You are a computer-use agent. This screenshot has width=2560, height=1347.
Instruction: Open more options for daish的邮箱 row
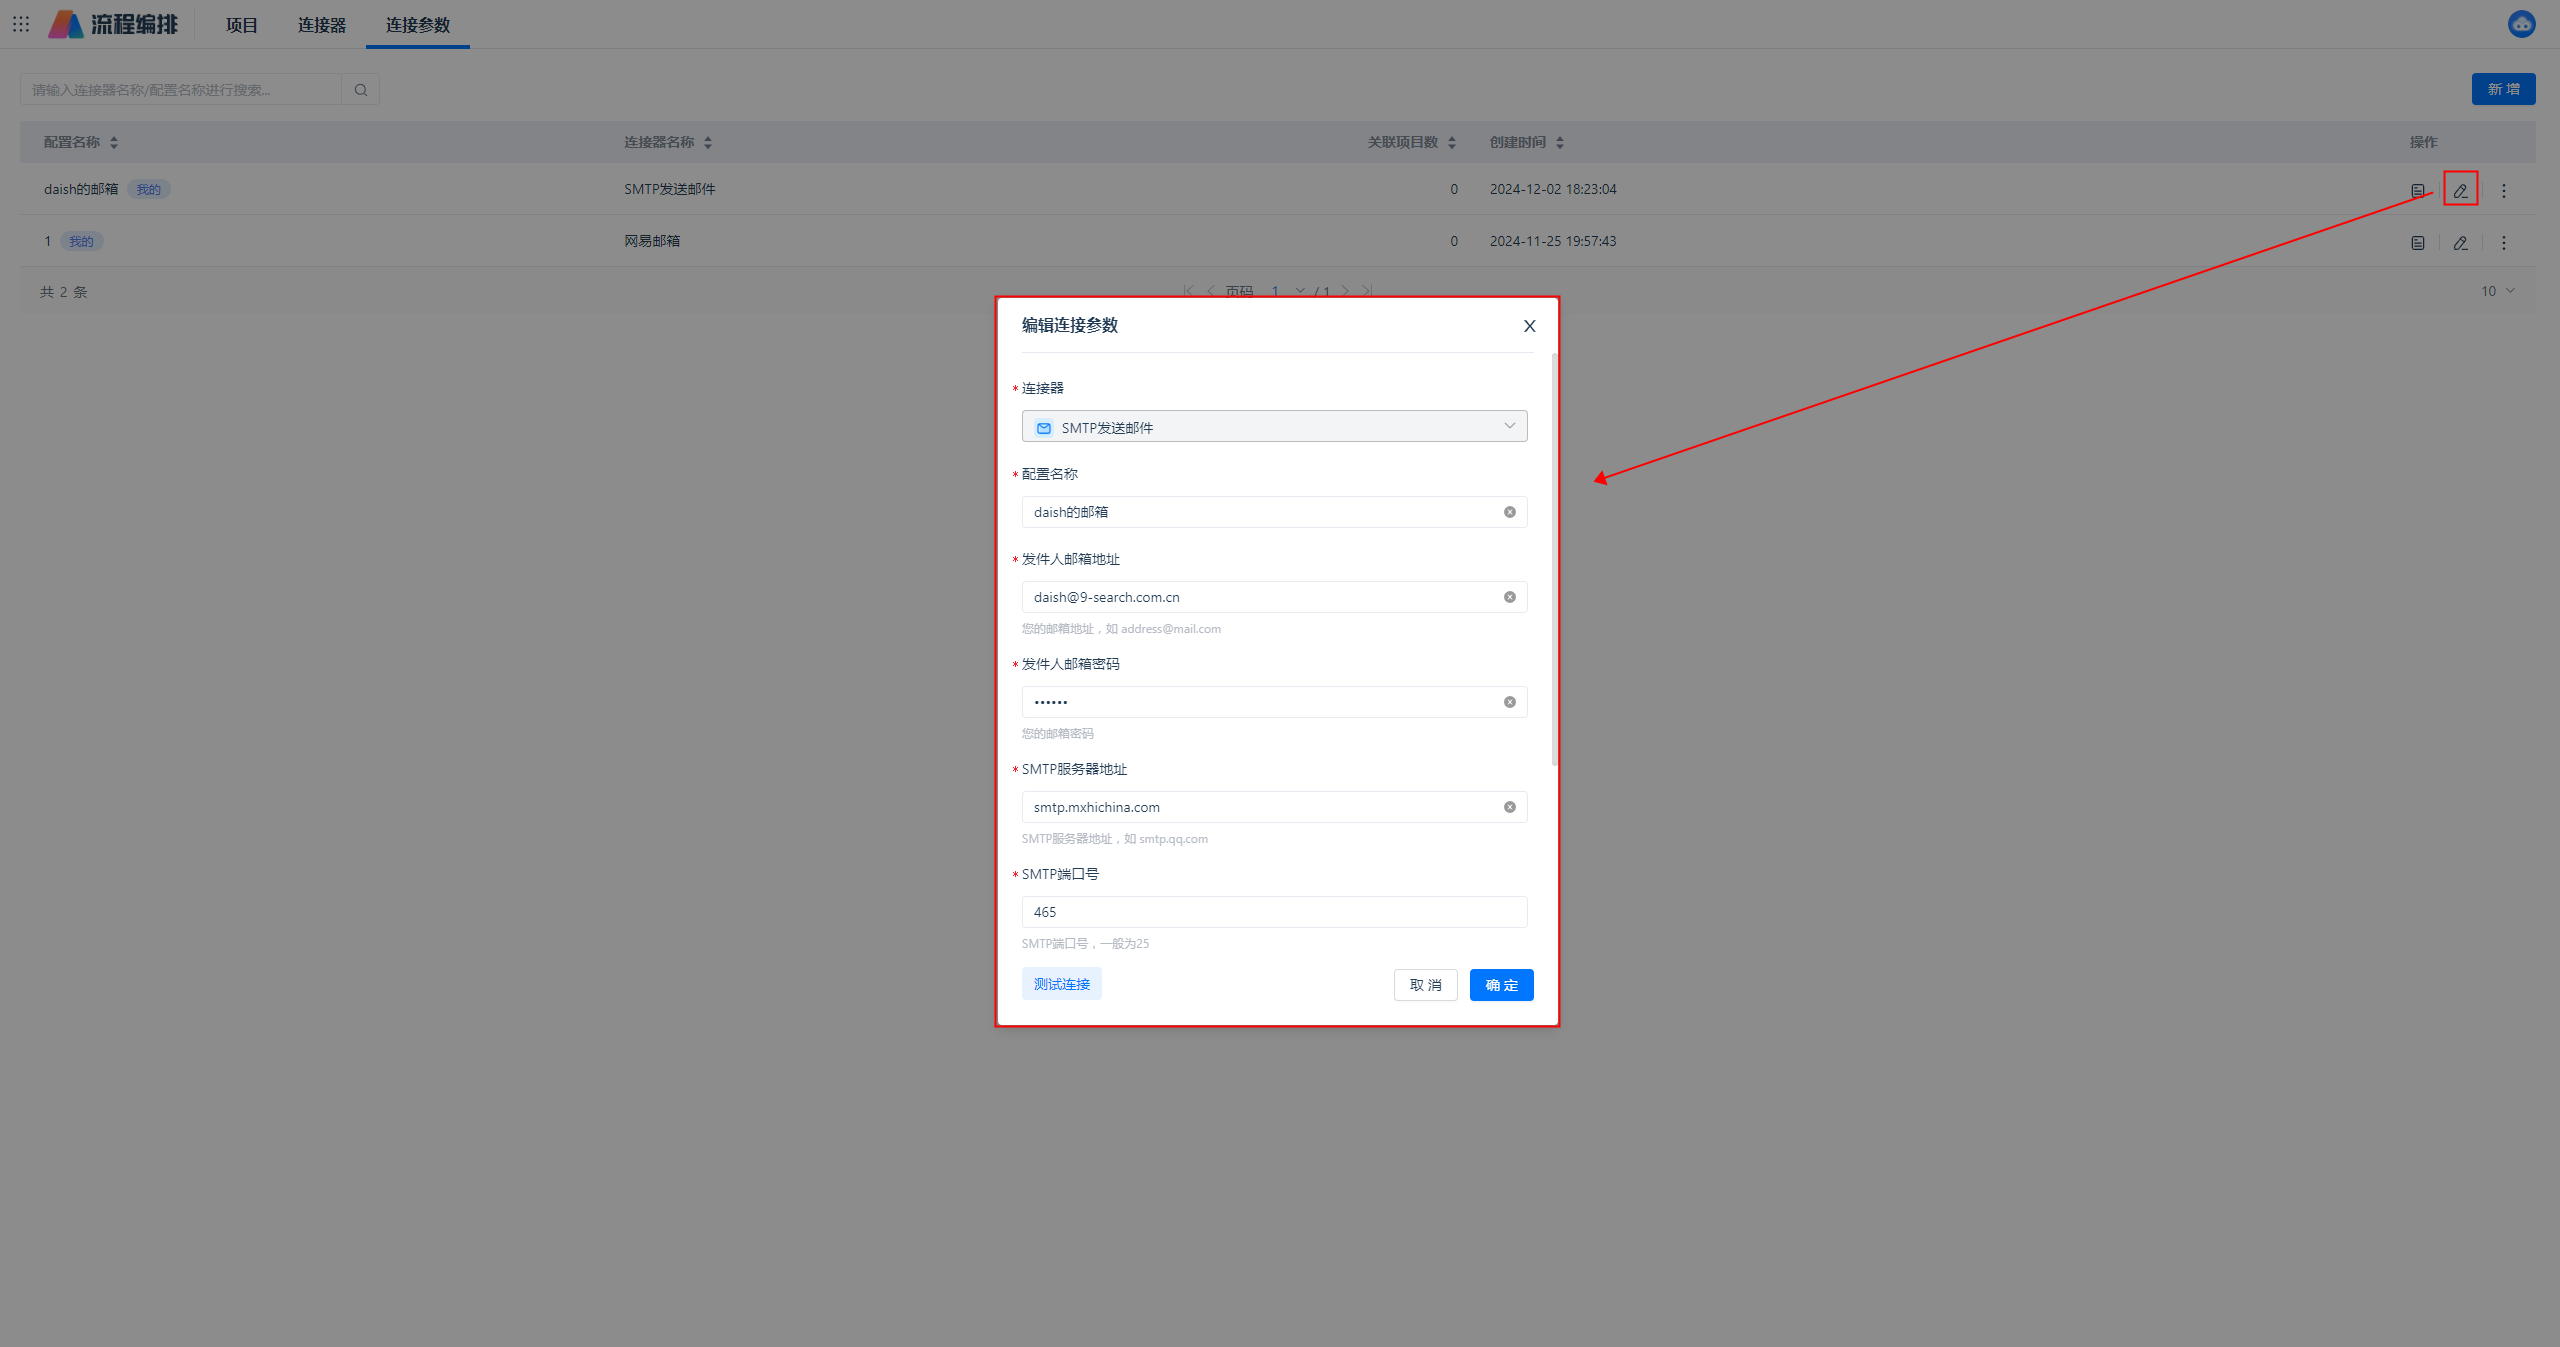pyautogui.click(x=2504, y=190)
